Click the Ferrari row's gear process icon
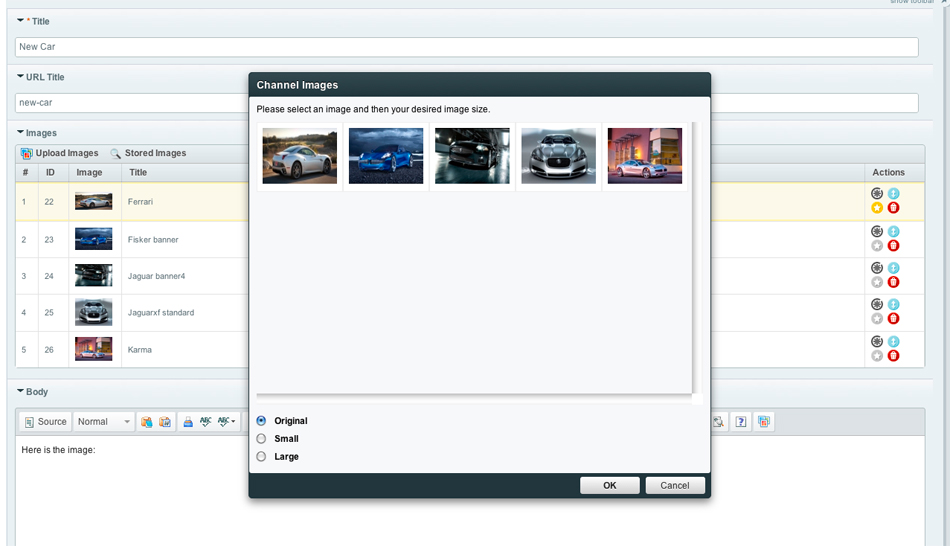The height and width of the screenshot is (546, 950). pos(877,193)
